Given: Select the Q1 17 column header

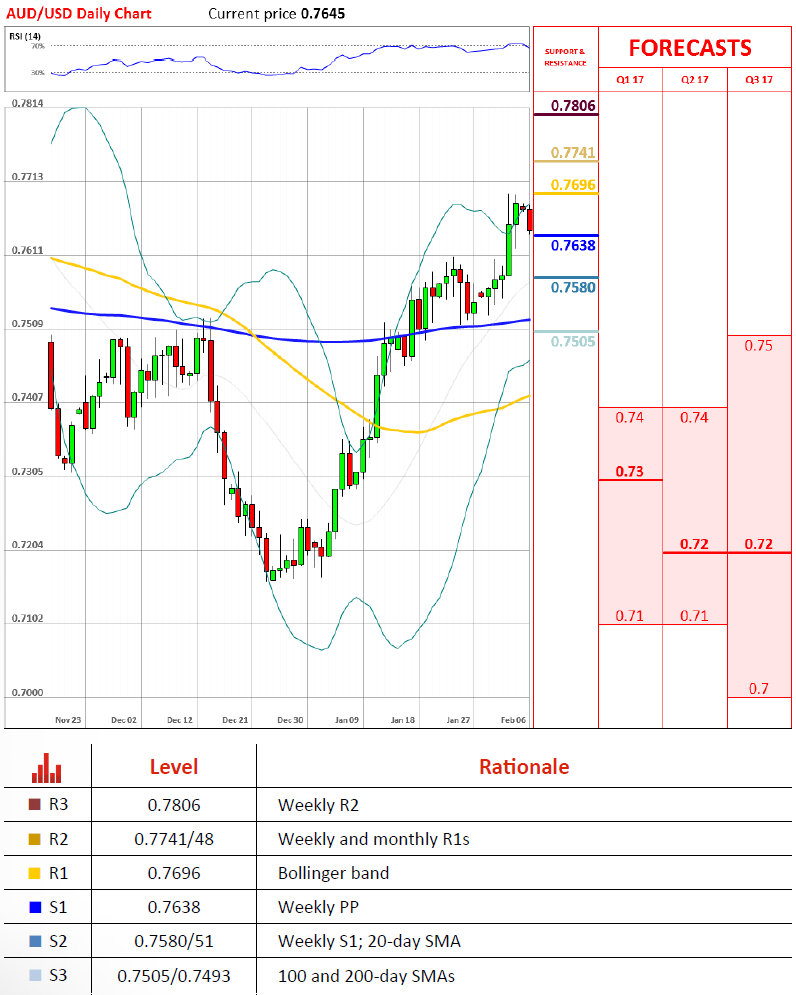Looking at the screenshot, I should (630, 79).
